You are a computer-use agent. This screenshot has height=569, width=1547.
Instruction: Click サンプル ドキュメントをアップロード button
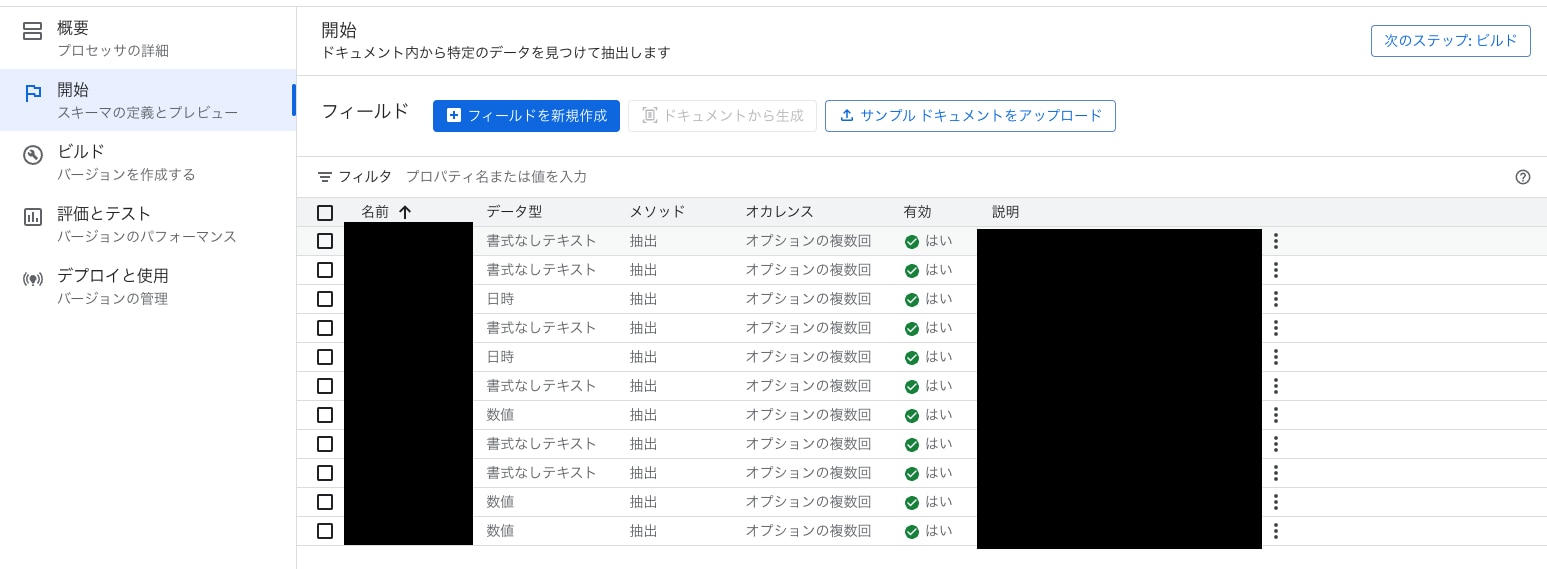(x=969, y=116)
